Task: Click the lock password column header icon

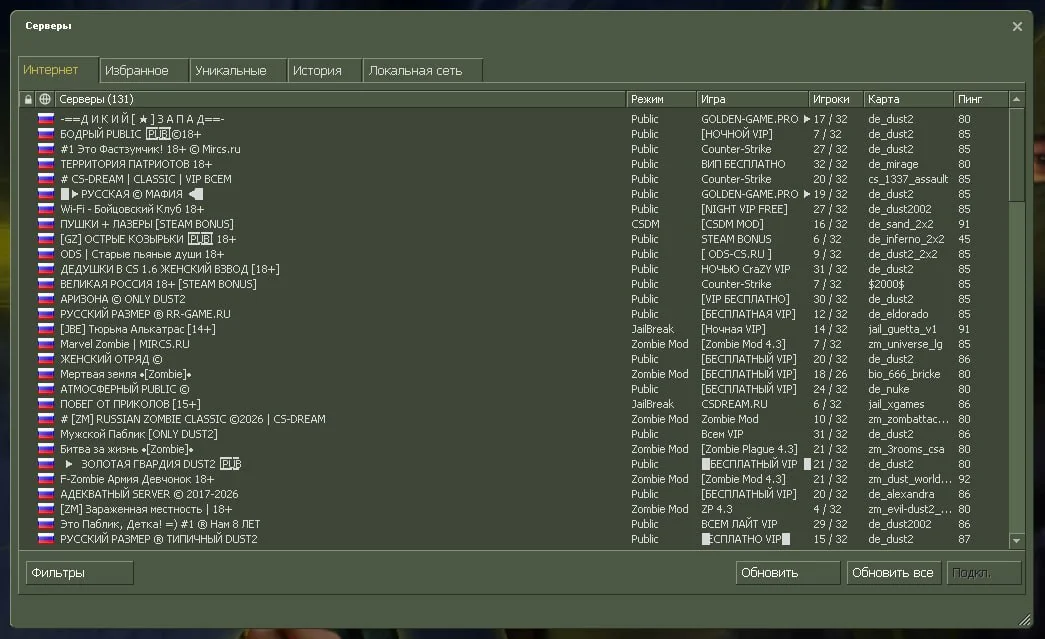Action: (x=28, y=99)
